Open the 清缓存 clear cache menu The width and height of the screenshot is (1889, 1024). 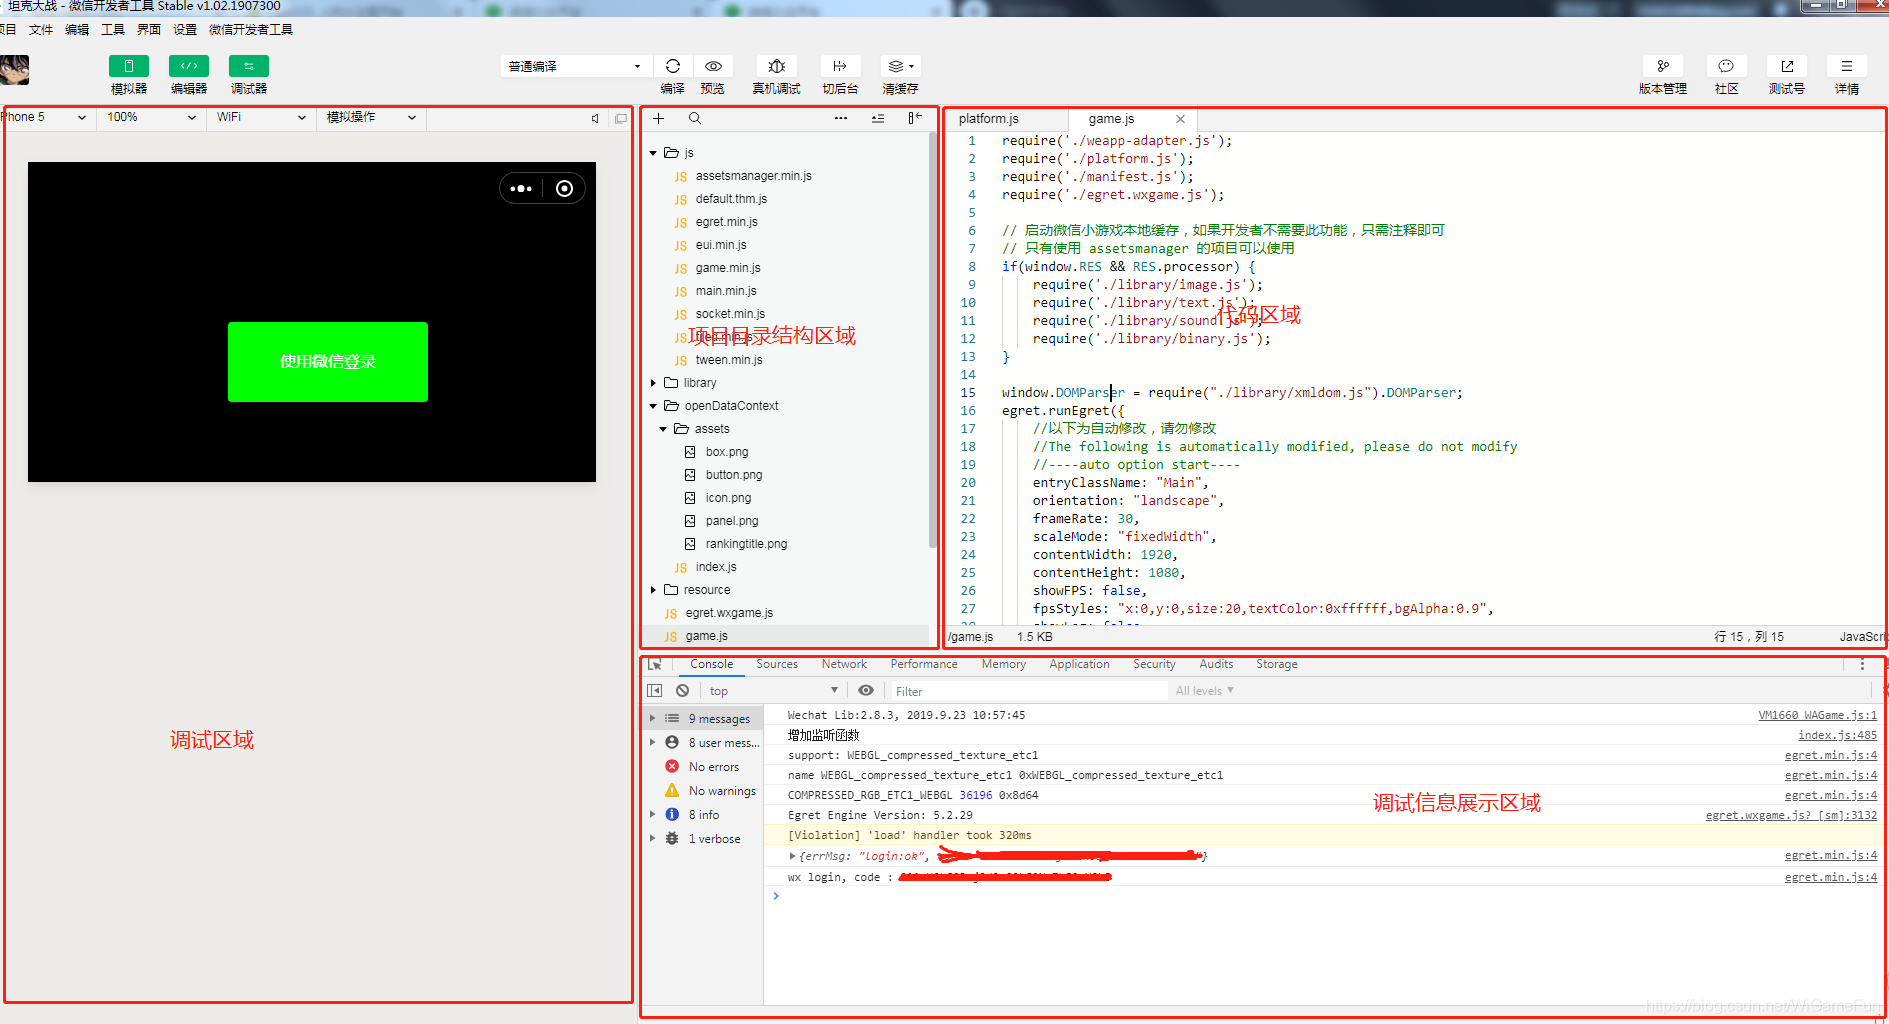point(900,66)
